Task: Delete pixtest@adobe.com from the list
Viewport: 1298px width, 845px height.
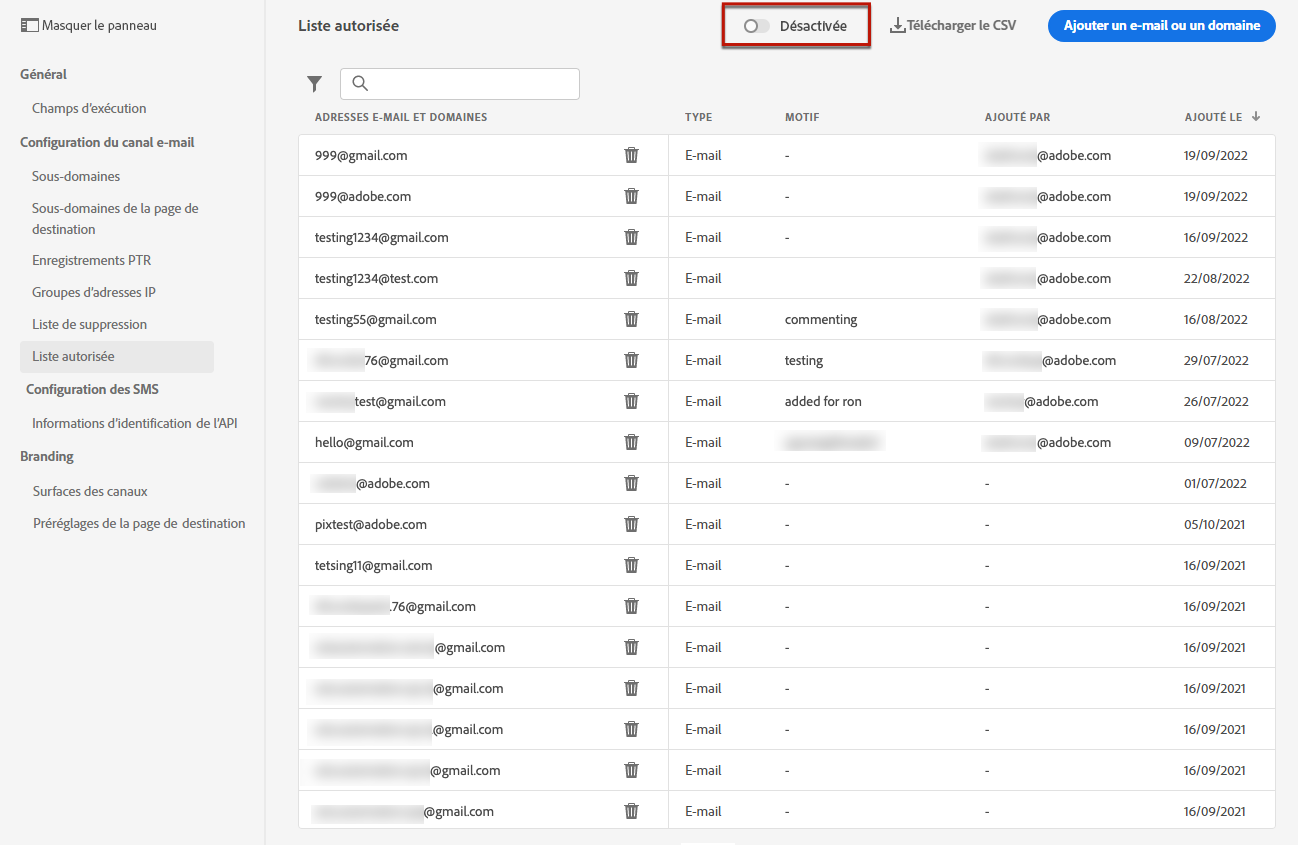Action: 631,524
